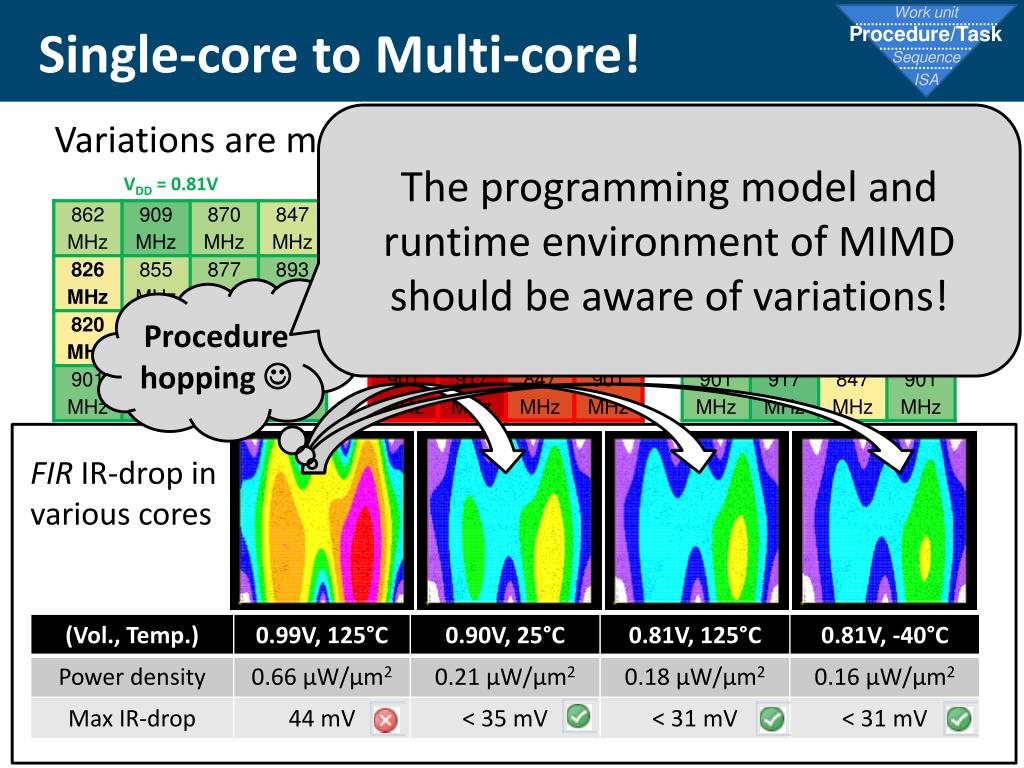1024x768 pixels.
Task: Click the green check in the 0.81V, -40°C column
Action: coord(959,719)
